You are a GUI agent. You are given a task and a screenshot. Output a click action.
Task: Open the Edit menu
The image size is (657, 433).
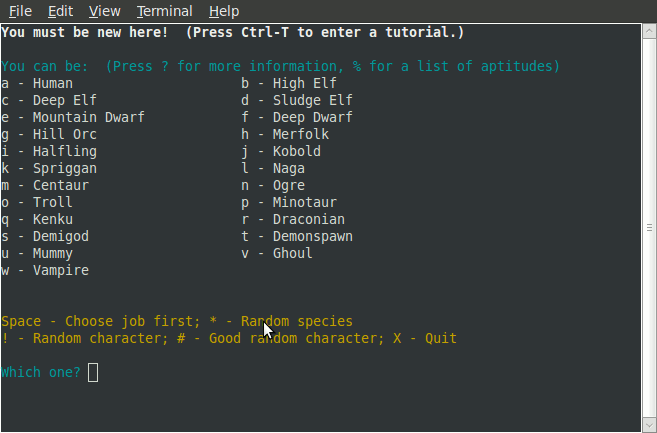point(60,11)
